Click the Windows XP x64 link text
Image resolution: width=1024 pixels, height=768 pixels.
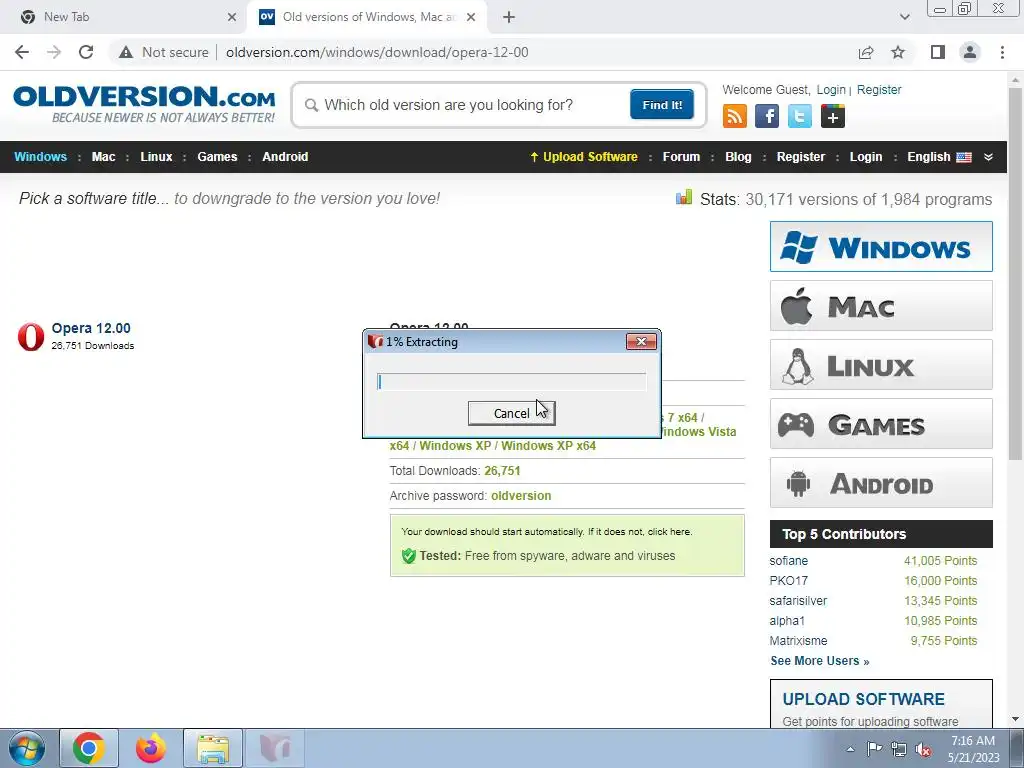pos(549,446)
